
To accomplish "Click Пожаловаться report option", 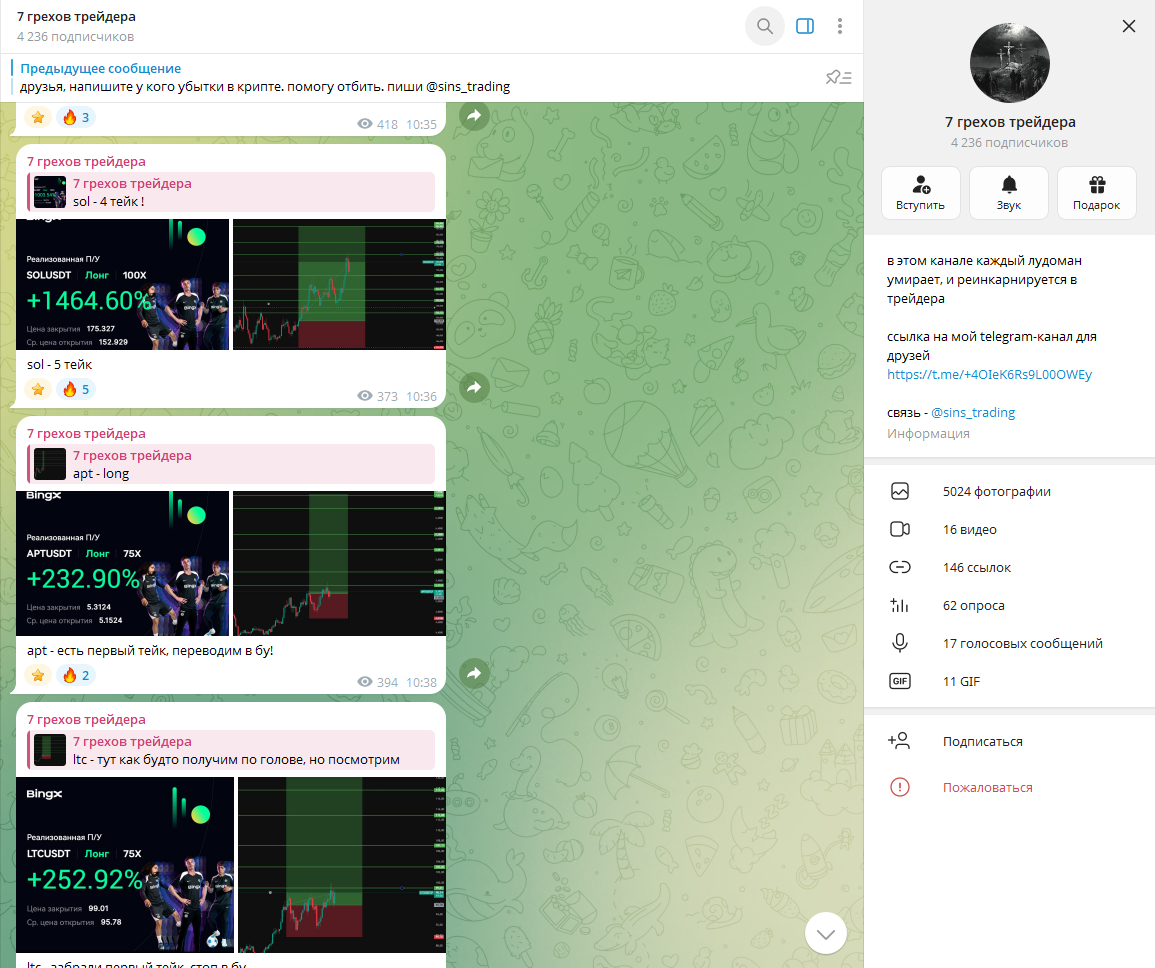I will pyautogui.click(x=1009, y=788).
